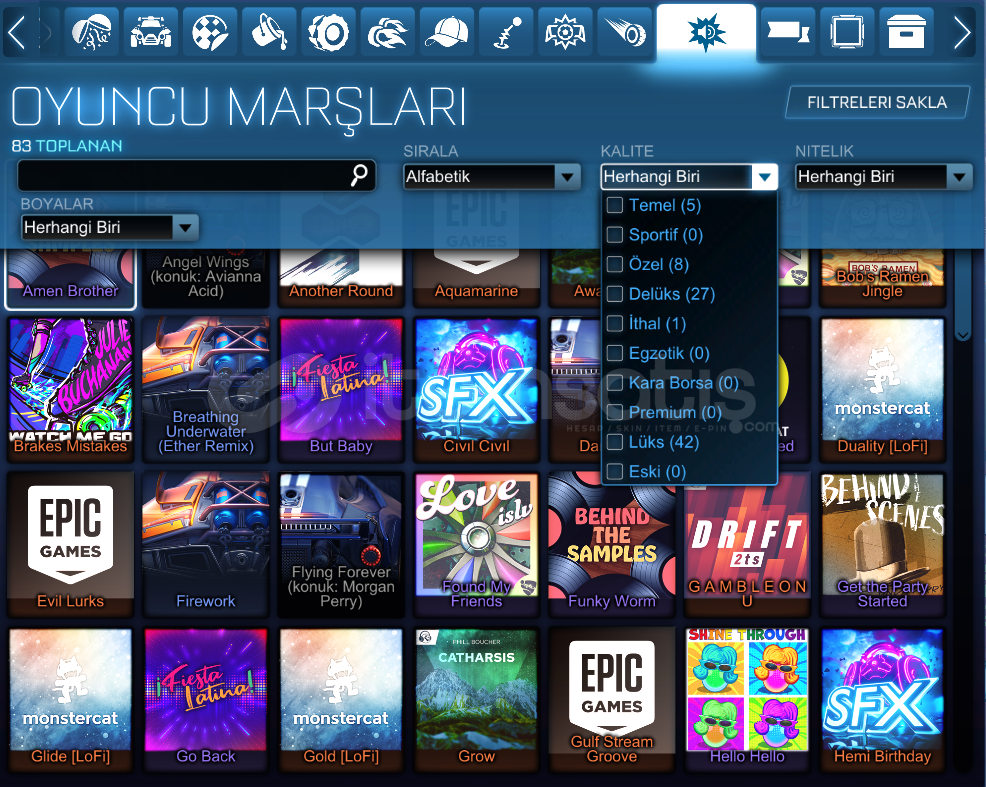Choose the Grow anthem
This screenshot has height=787, width=986.
coord(476,700)
